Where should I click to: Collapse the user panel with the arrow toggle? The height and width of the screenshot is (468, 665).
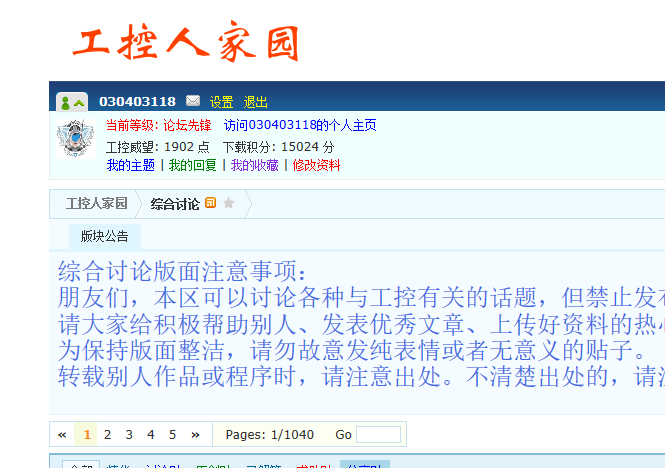(79, 102)
